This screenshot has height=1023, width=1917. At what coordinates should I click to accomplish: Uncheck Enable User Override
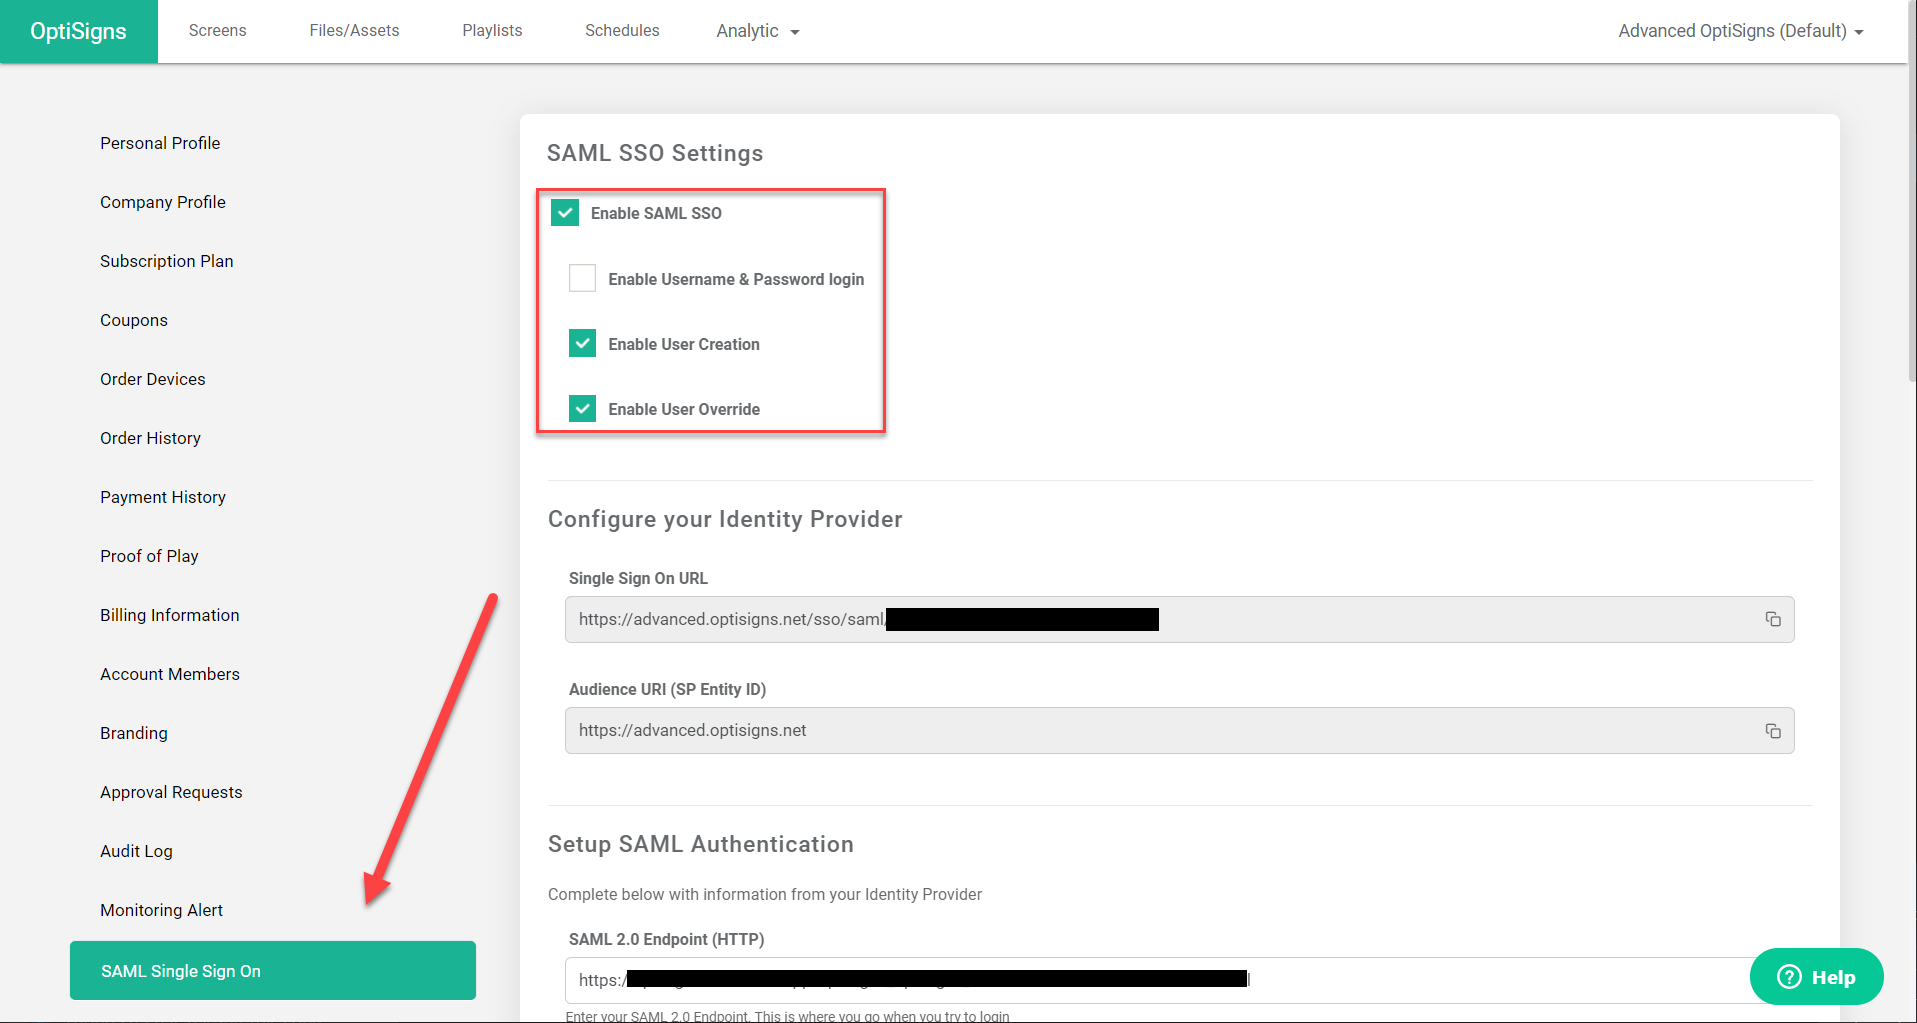(x=582, y=408)
